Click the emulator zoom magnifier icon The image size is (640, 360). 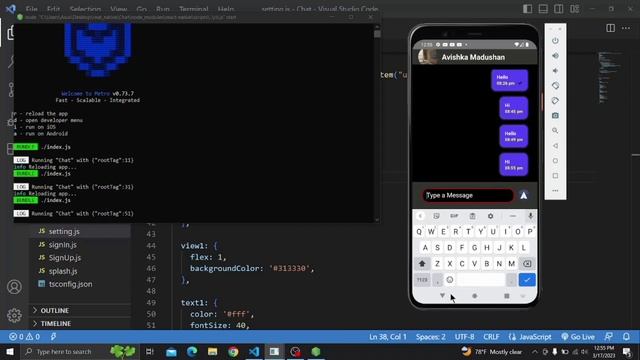click(555, 131)
